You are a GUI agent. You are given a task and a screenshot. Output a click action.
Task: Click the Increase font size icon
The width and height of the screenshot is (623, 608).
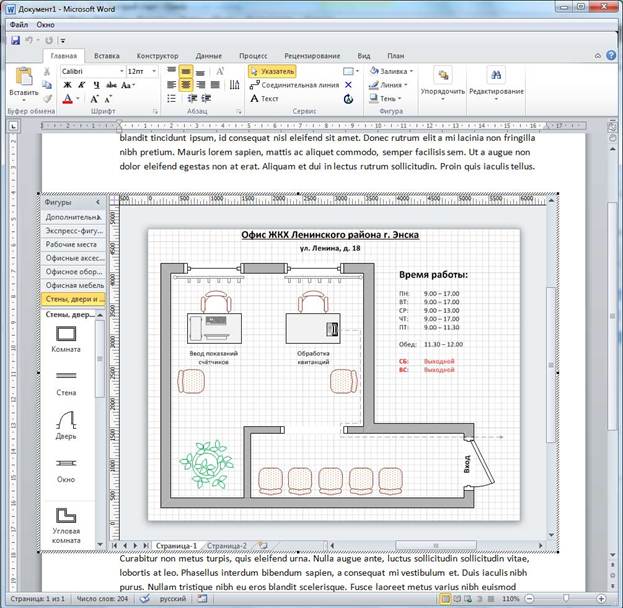point(94,99)
